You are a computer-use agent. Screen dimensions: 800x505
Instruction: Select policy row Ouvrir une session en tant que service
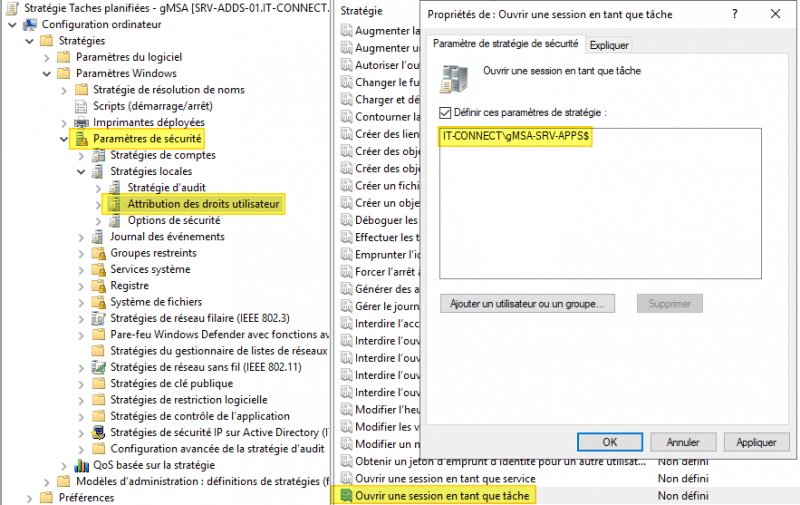click(445, 478)
